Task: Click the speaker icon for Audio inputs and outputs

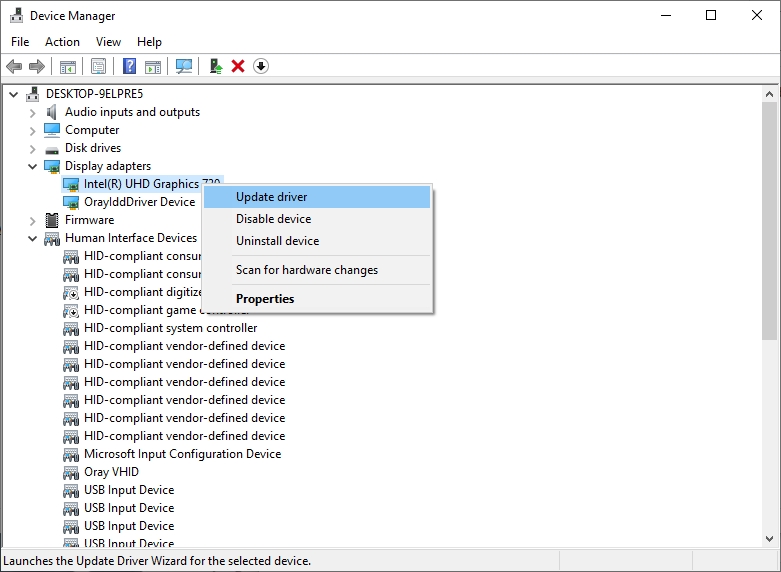Action: pos(51,112)
